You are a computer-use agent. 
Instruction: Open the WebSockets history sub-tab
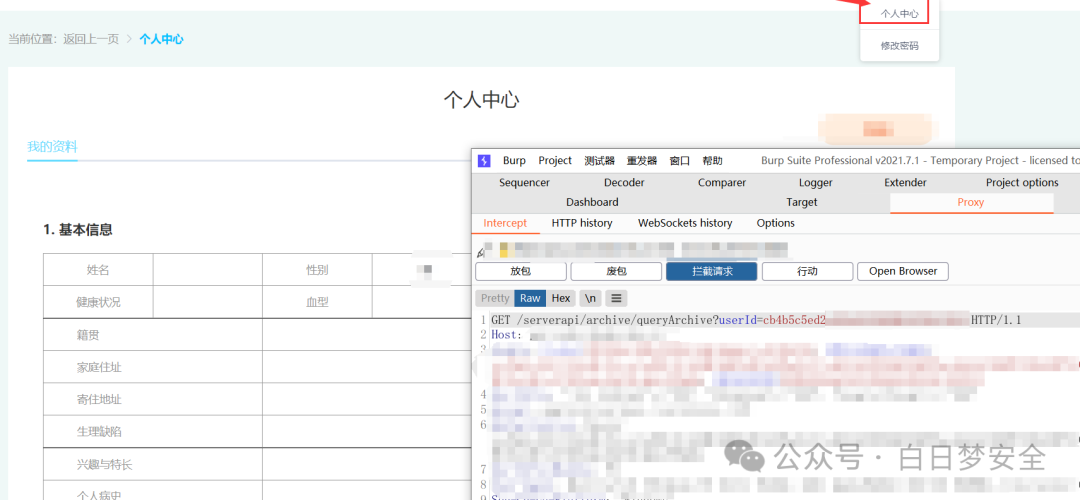[685, 223]
